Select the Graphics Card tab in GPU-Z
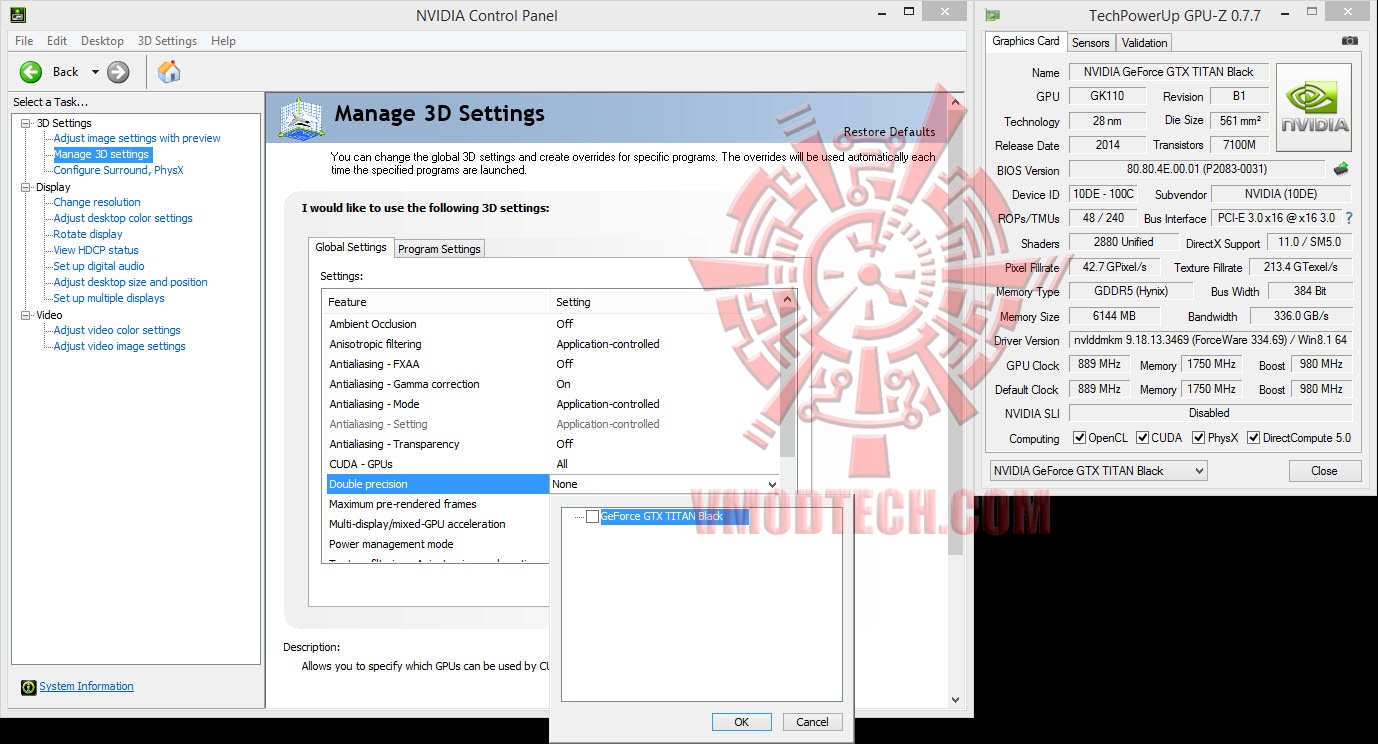Image resolution: width=1378 pixels, height=744 pixels. [x=1026, y=41]
